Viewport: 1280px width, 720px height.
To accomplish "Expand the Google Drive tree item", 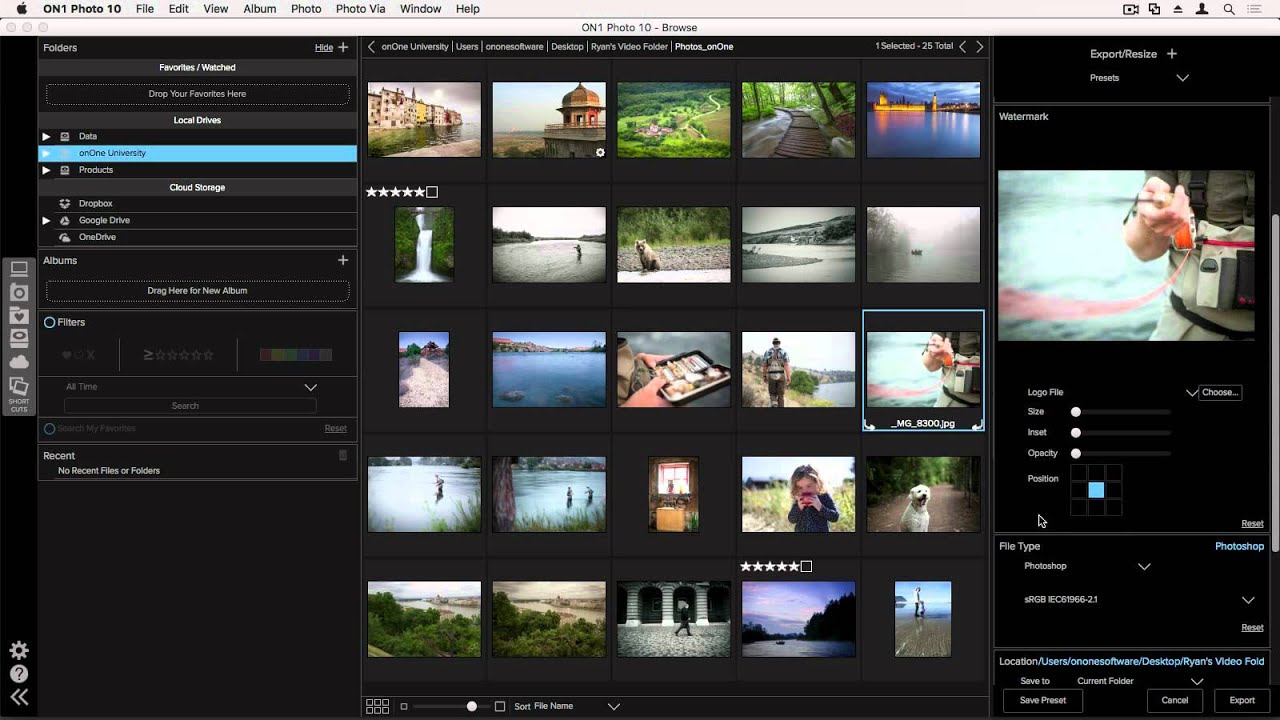I will (46, 220).
